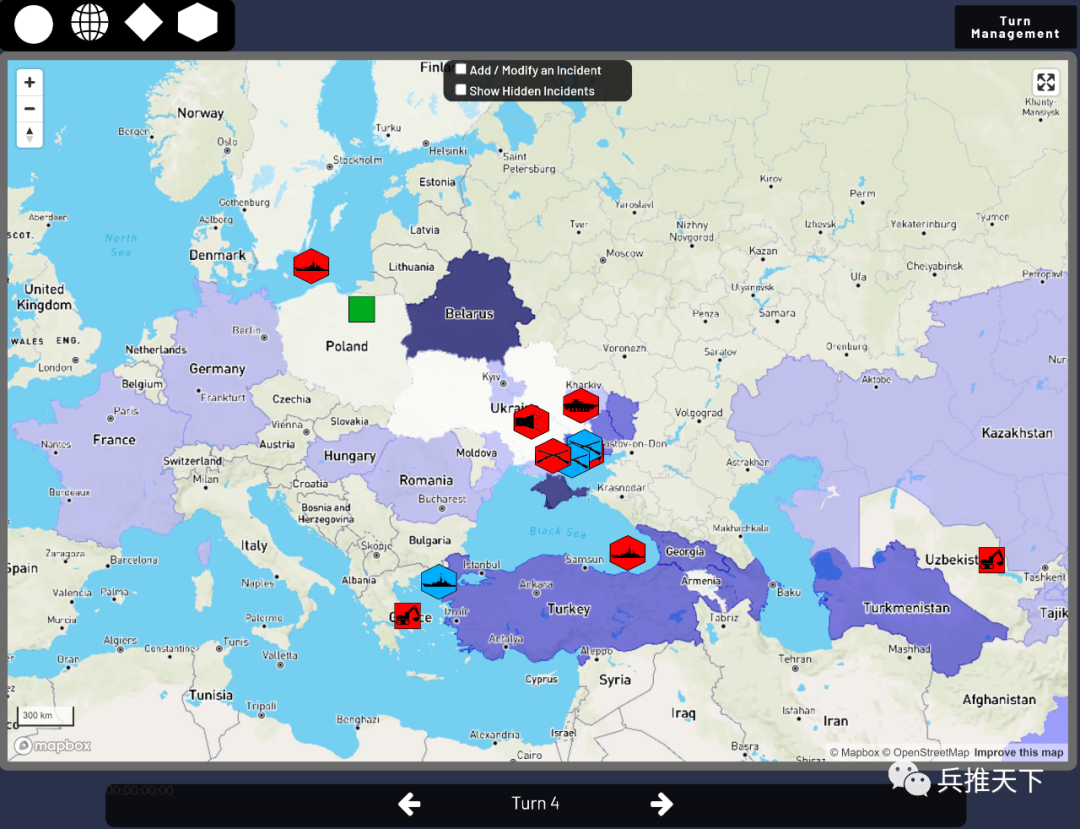Select green square marker in Poland
Screen dimensions: 1080x829
pyautogui.click(x=362, y=309)
